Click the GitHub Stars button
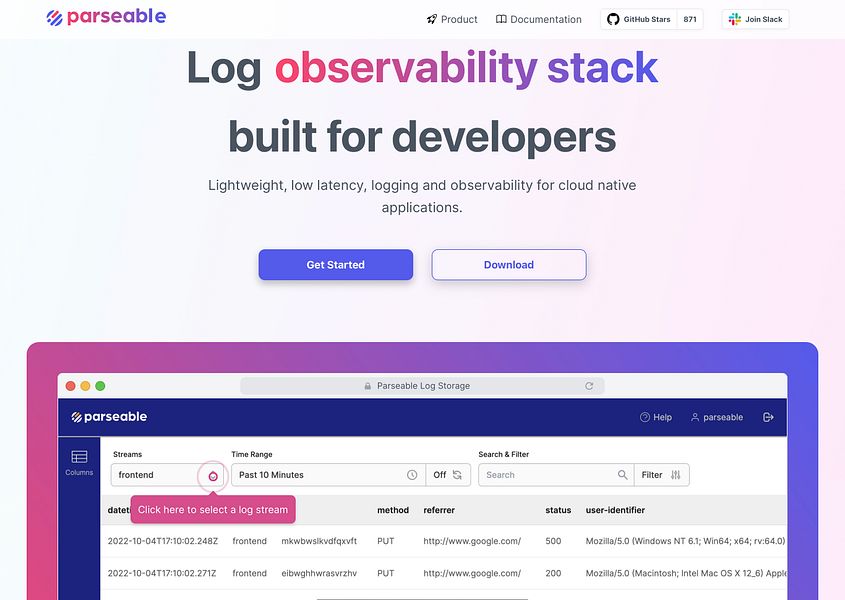This screenshot has width=845, height=600. point(652,19)
